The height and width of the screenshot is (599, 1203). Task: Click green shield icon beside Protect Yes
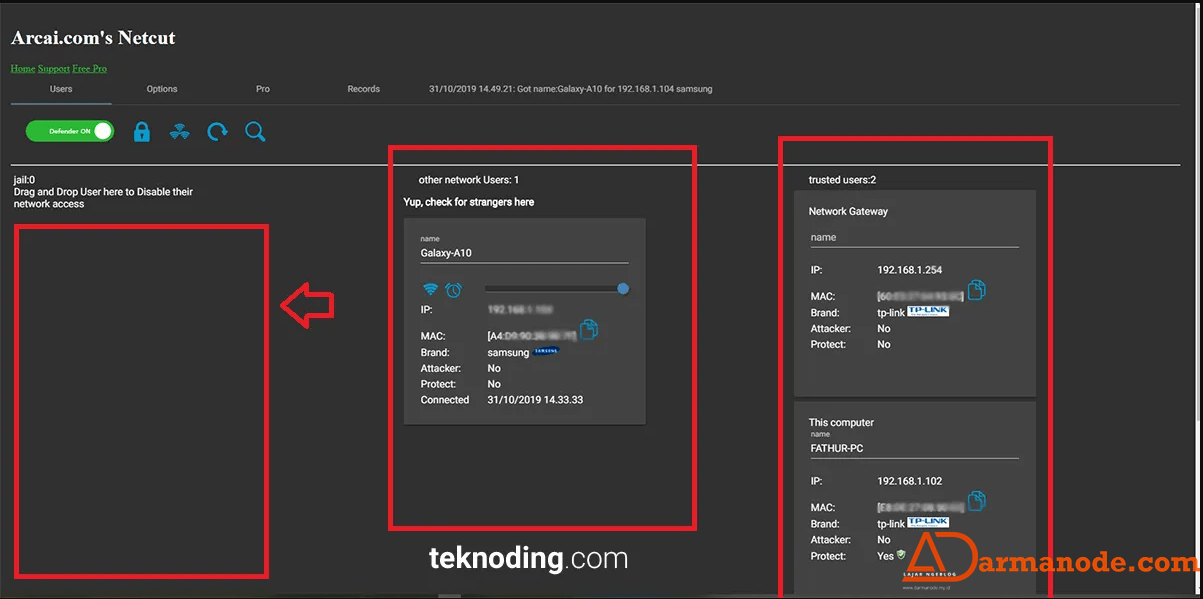(901, 555)
